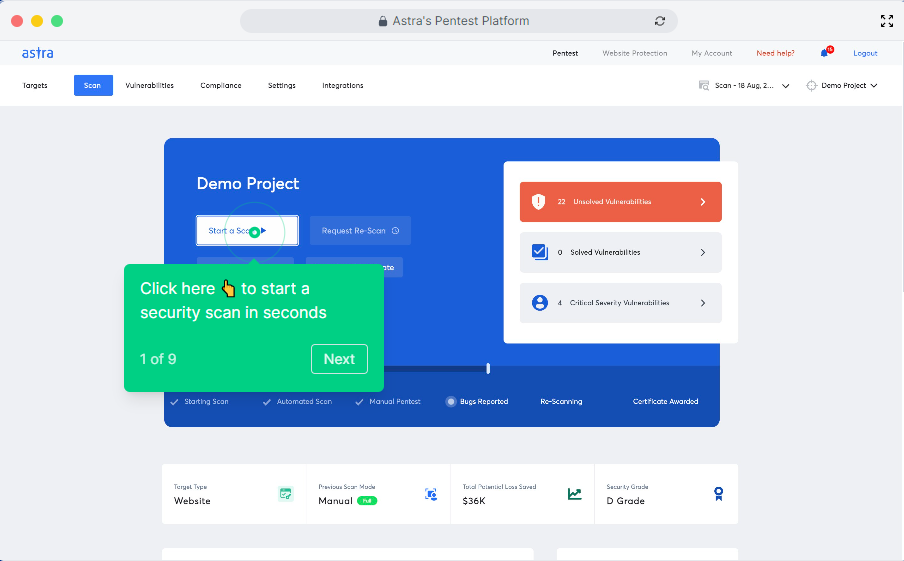This screenshot has height=561, width=904.
Task: Open Website Protection in top menu
Action: click(635, 53)
